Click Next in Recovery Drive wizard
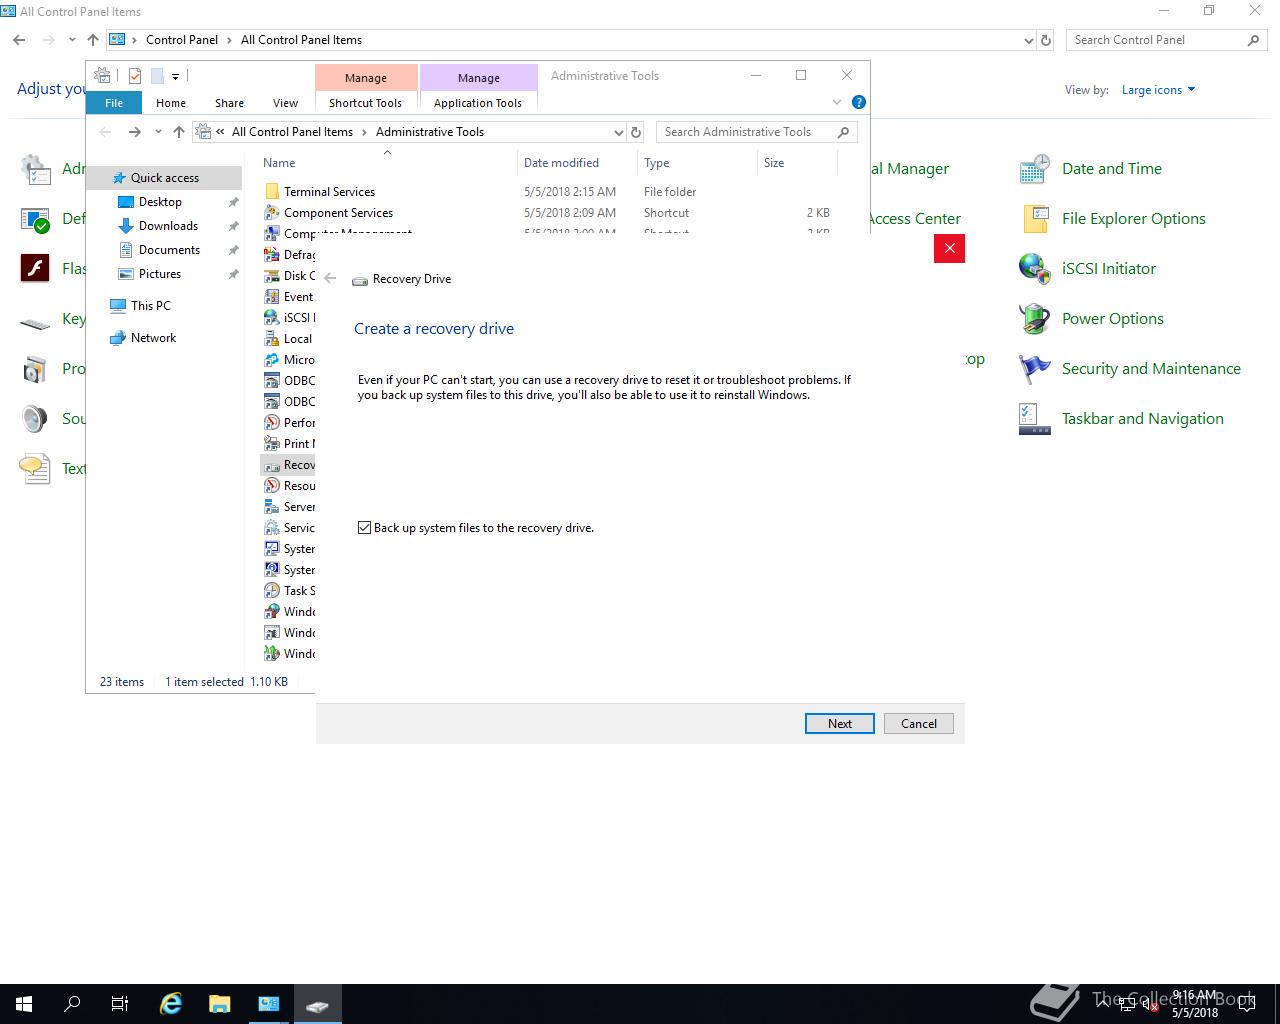 (x=840, y=724)
